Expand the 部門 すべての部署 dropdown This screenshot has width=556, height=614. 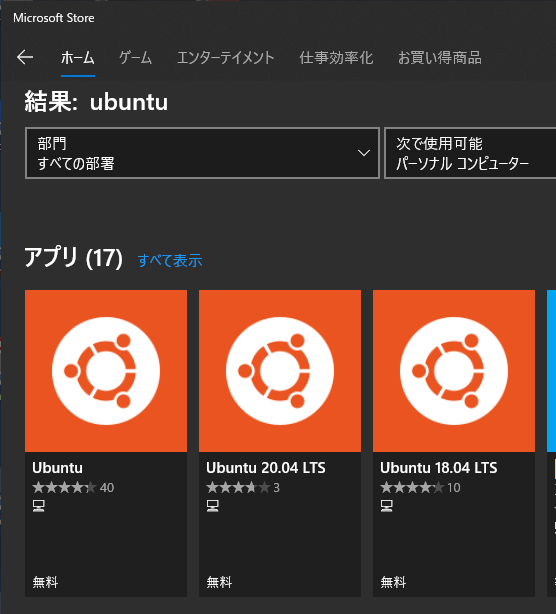coord(202,153)
